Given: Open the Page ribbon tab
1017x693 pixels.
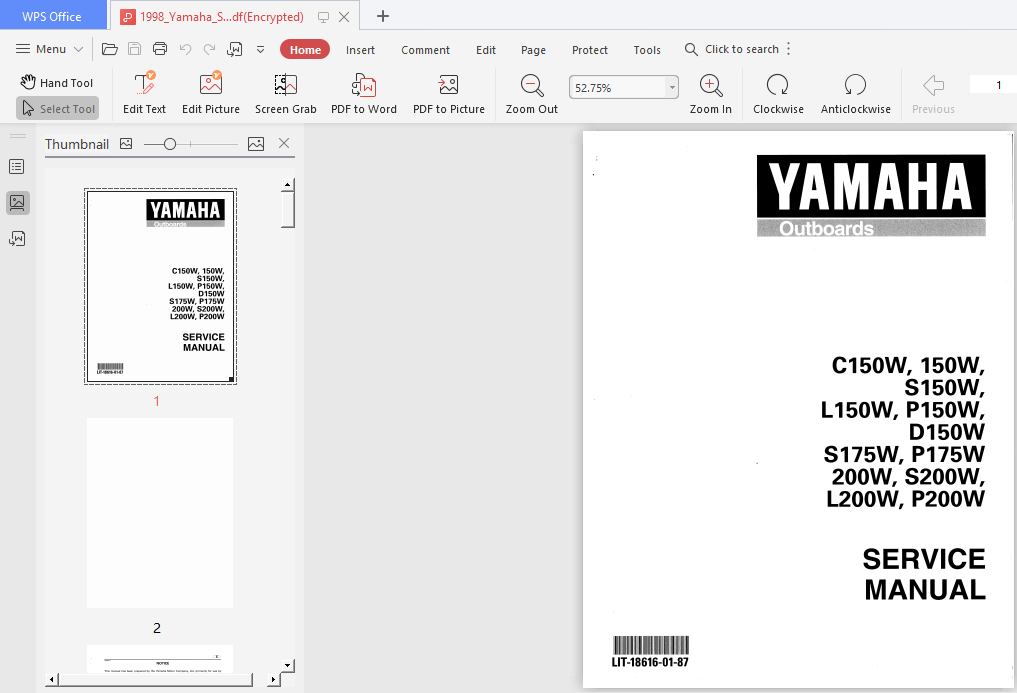Looking at the screenshot, I should point(533,50).
